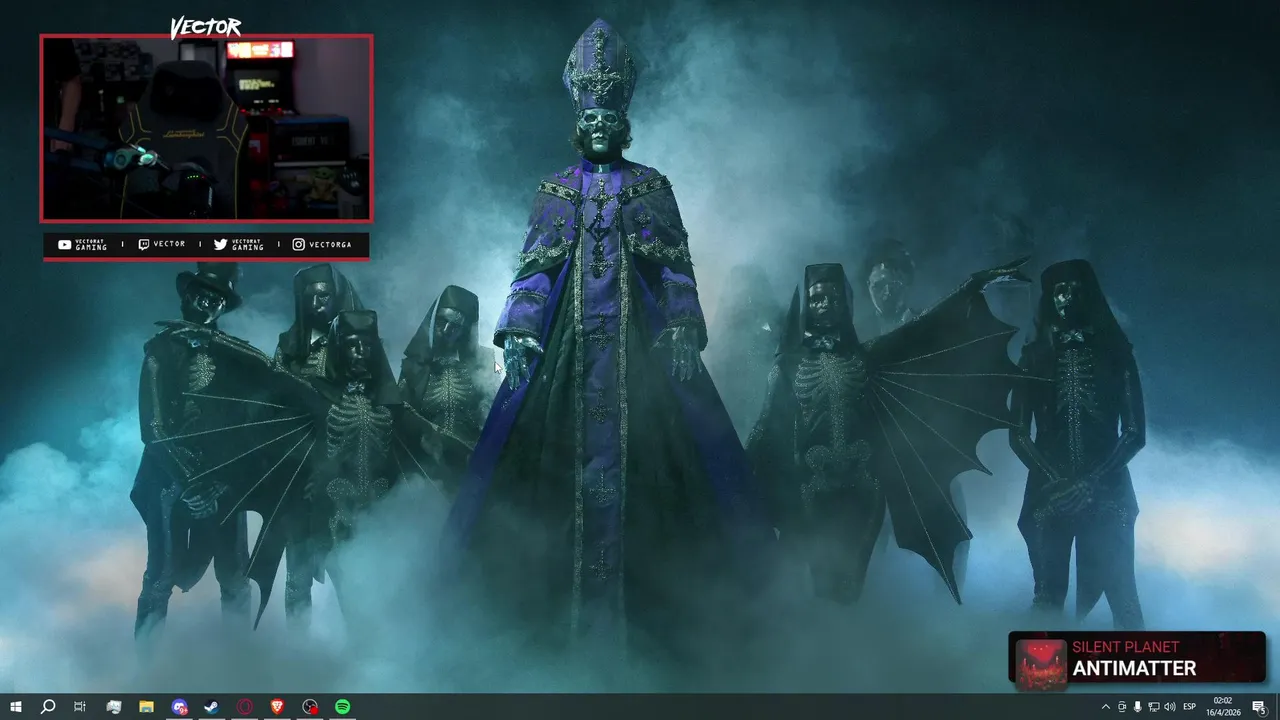
Task: Click the microphone tray icon
Action: [1137, 707]
